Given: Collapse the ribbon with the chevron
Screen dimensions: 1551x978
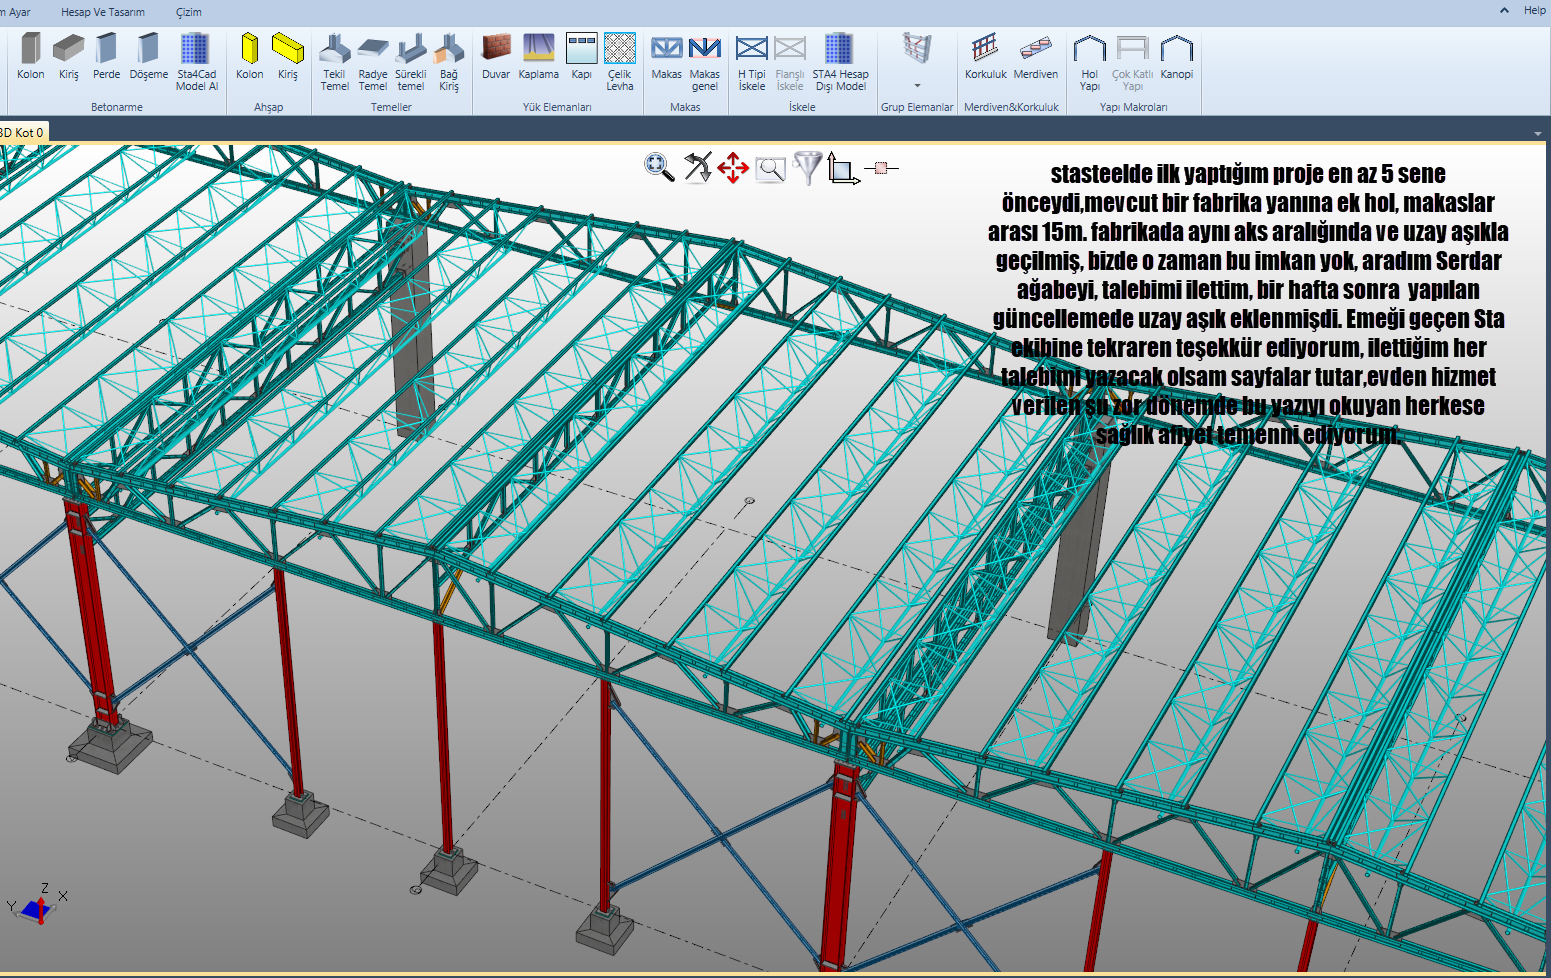Looking at the screenshot, I should point(1504,10).
